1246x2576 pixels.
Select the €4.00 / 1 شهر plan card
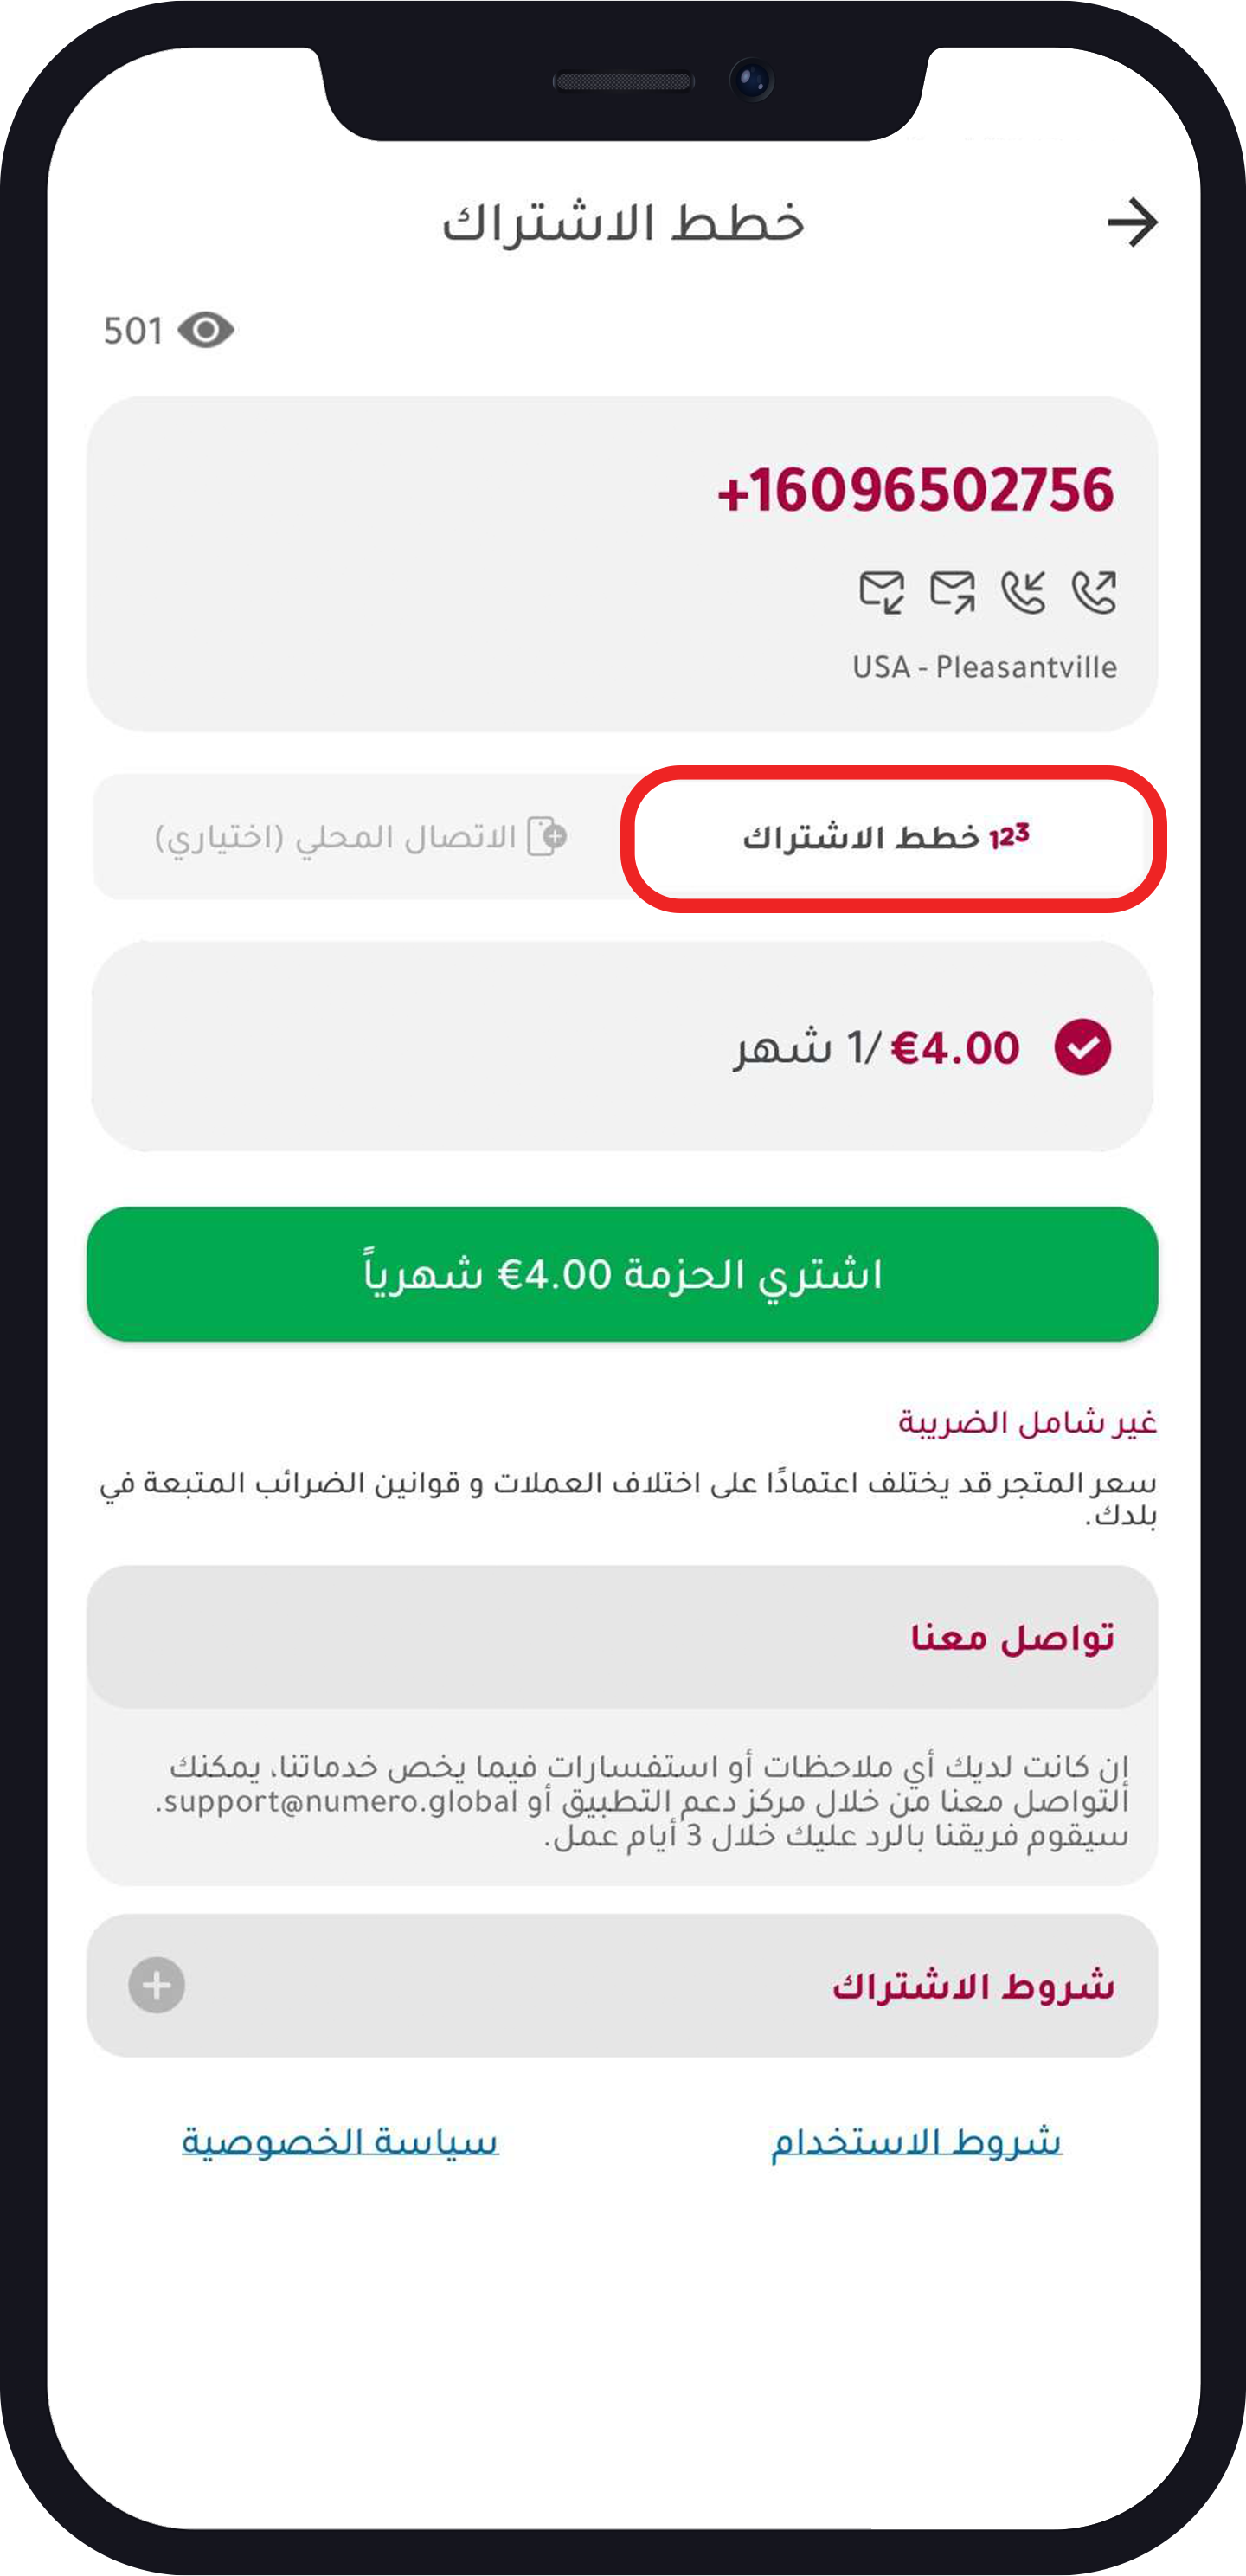pos(622,1047)
